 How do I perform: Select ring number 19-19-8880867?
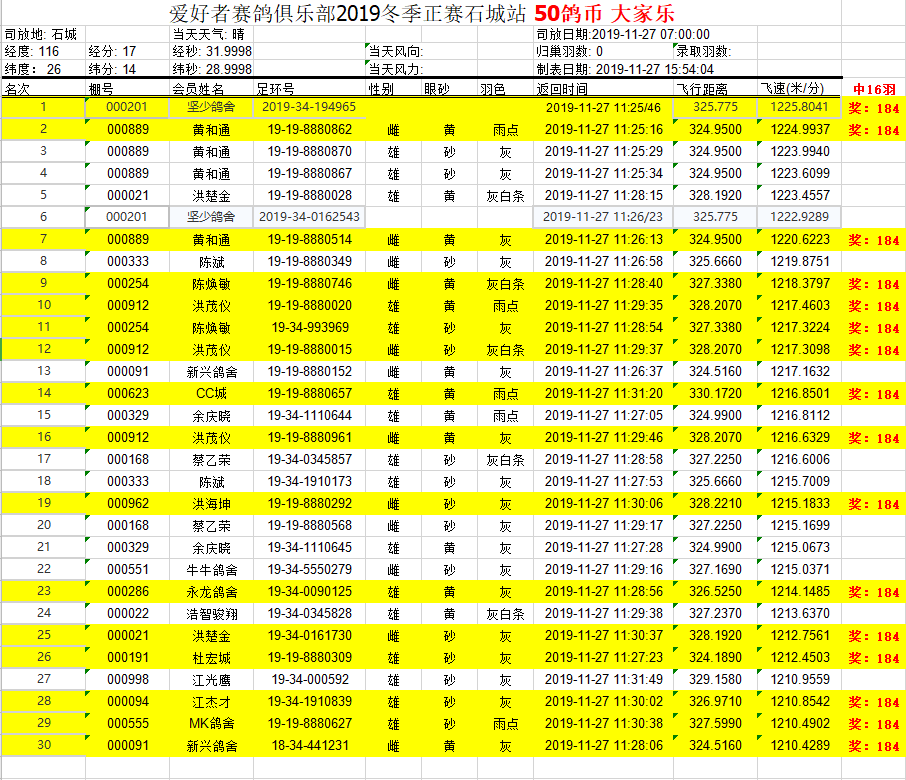click(x=310, y=173)
